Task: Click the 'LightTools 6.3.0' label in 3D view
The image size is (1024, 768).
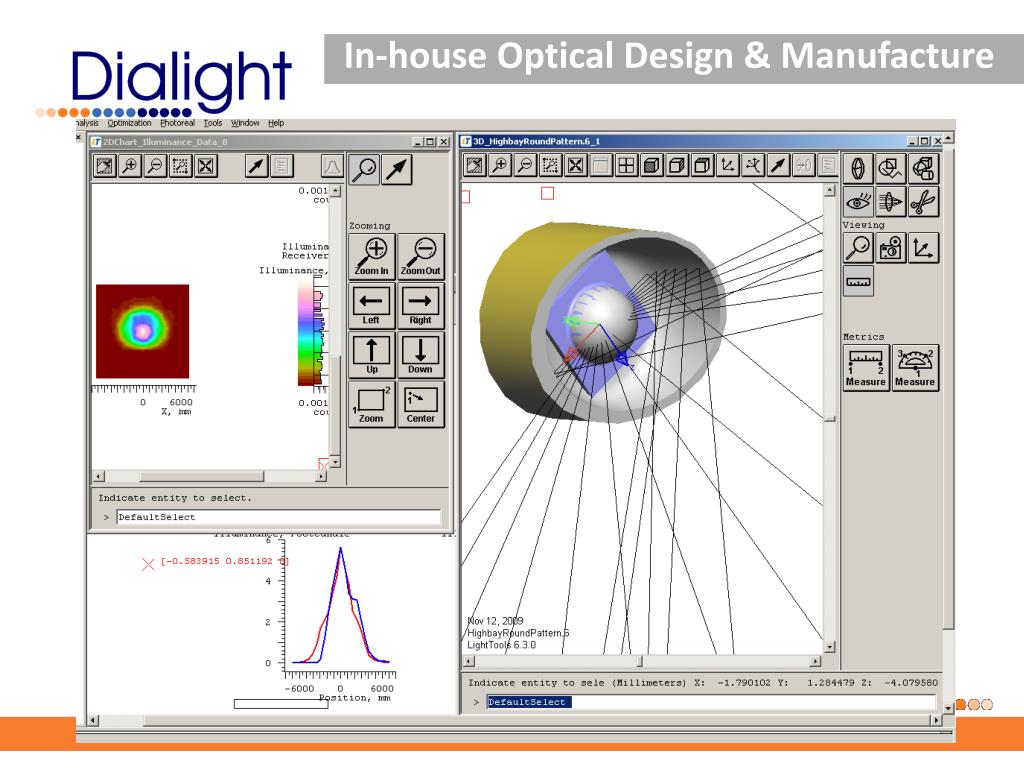Action: (502, 645)
